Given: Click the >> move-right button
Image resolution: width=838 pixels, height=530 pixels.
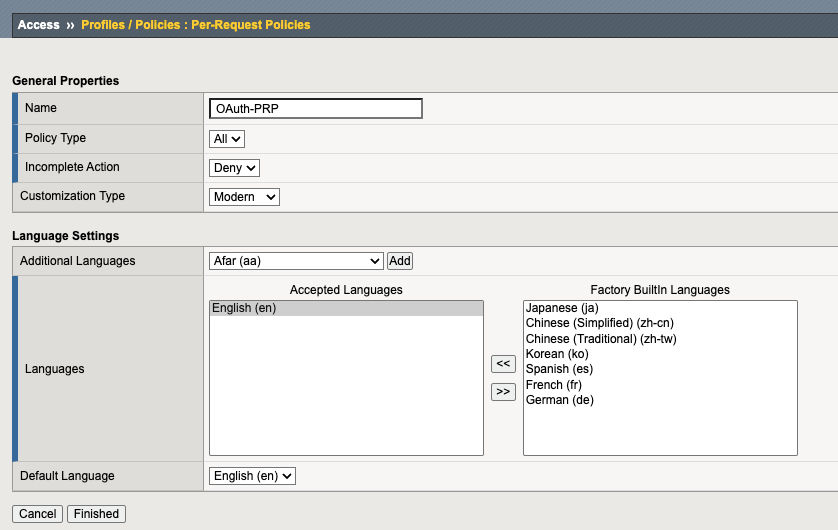Looking at the screenshot, I should pos(504,391).
